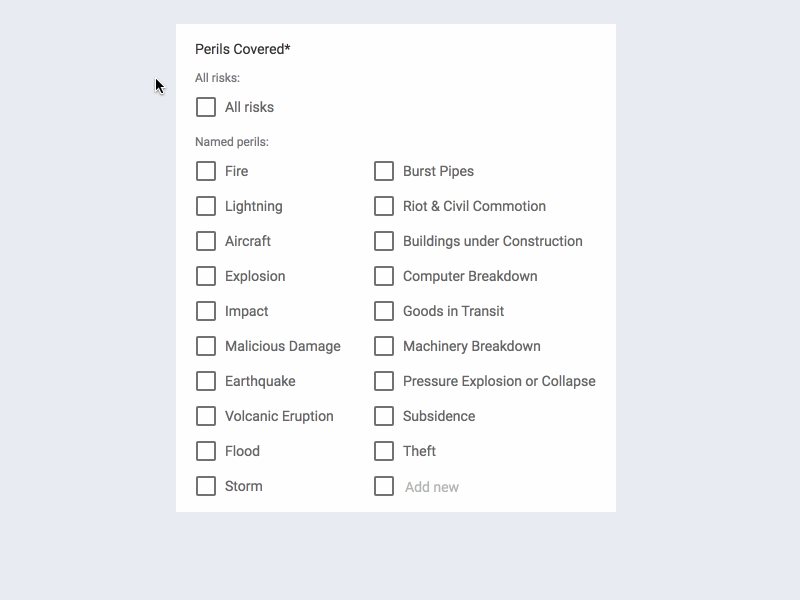Check the Earthquake checkbox
The width and height of the screenshot is (800, 600).
pos(206,381)
